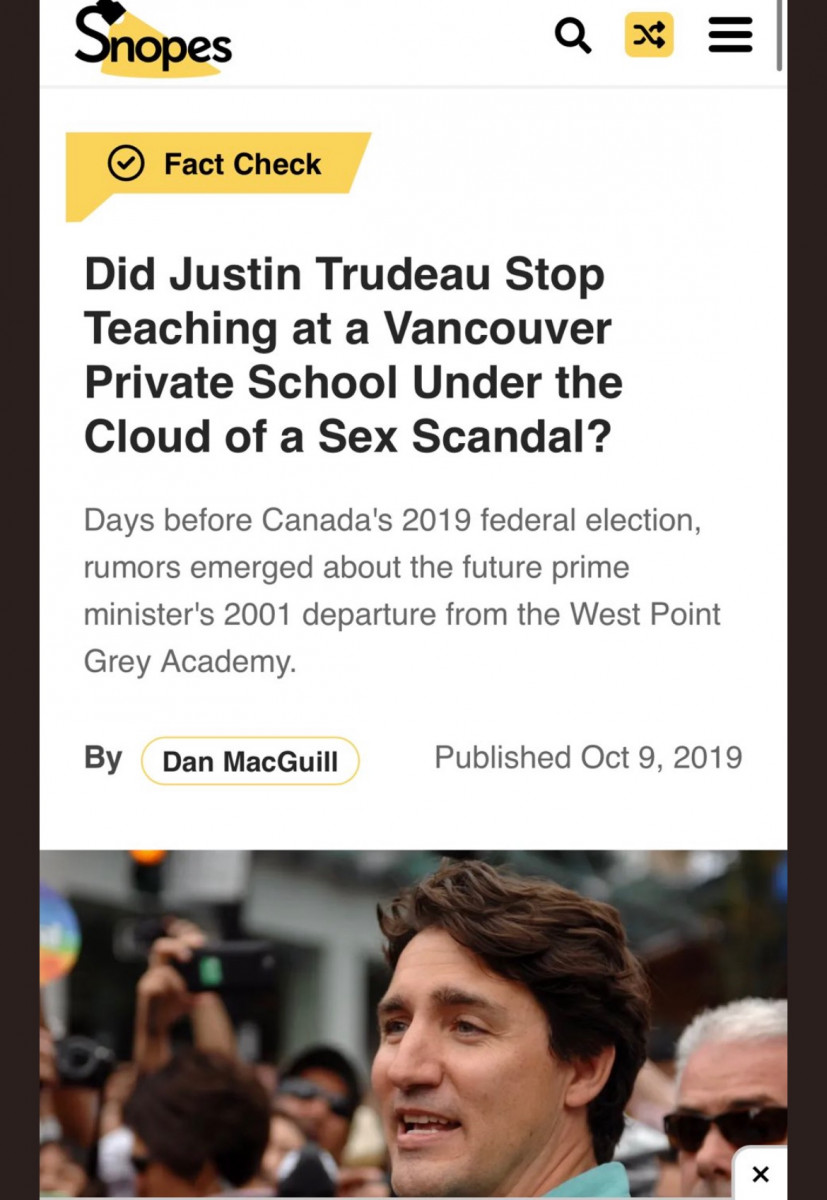Click the sunglasses on the white-haired man
Image resolution: width=827 pixels, height=1200 pixels.
click(x=724, y=1126)
